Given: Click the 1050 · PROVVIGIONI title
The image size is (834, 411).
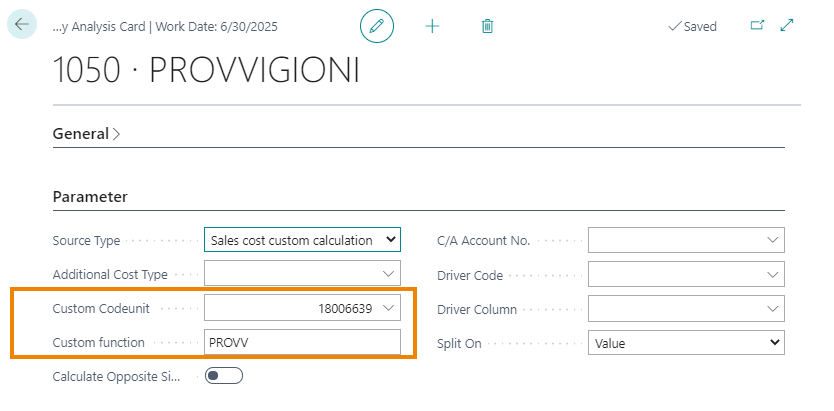Looking at the screenshot, I should [206, 70].
